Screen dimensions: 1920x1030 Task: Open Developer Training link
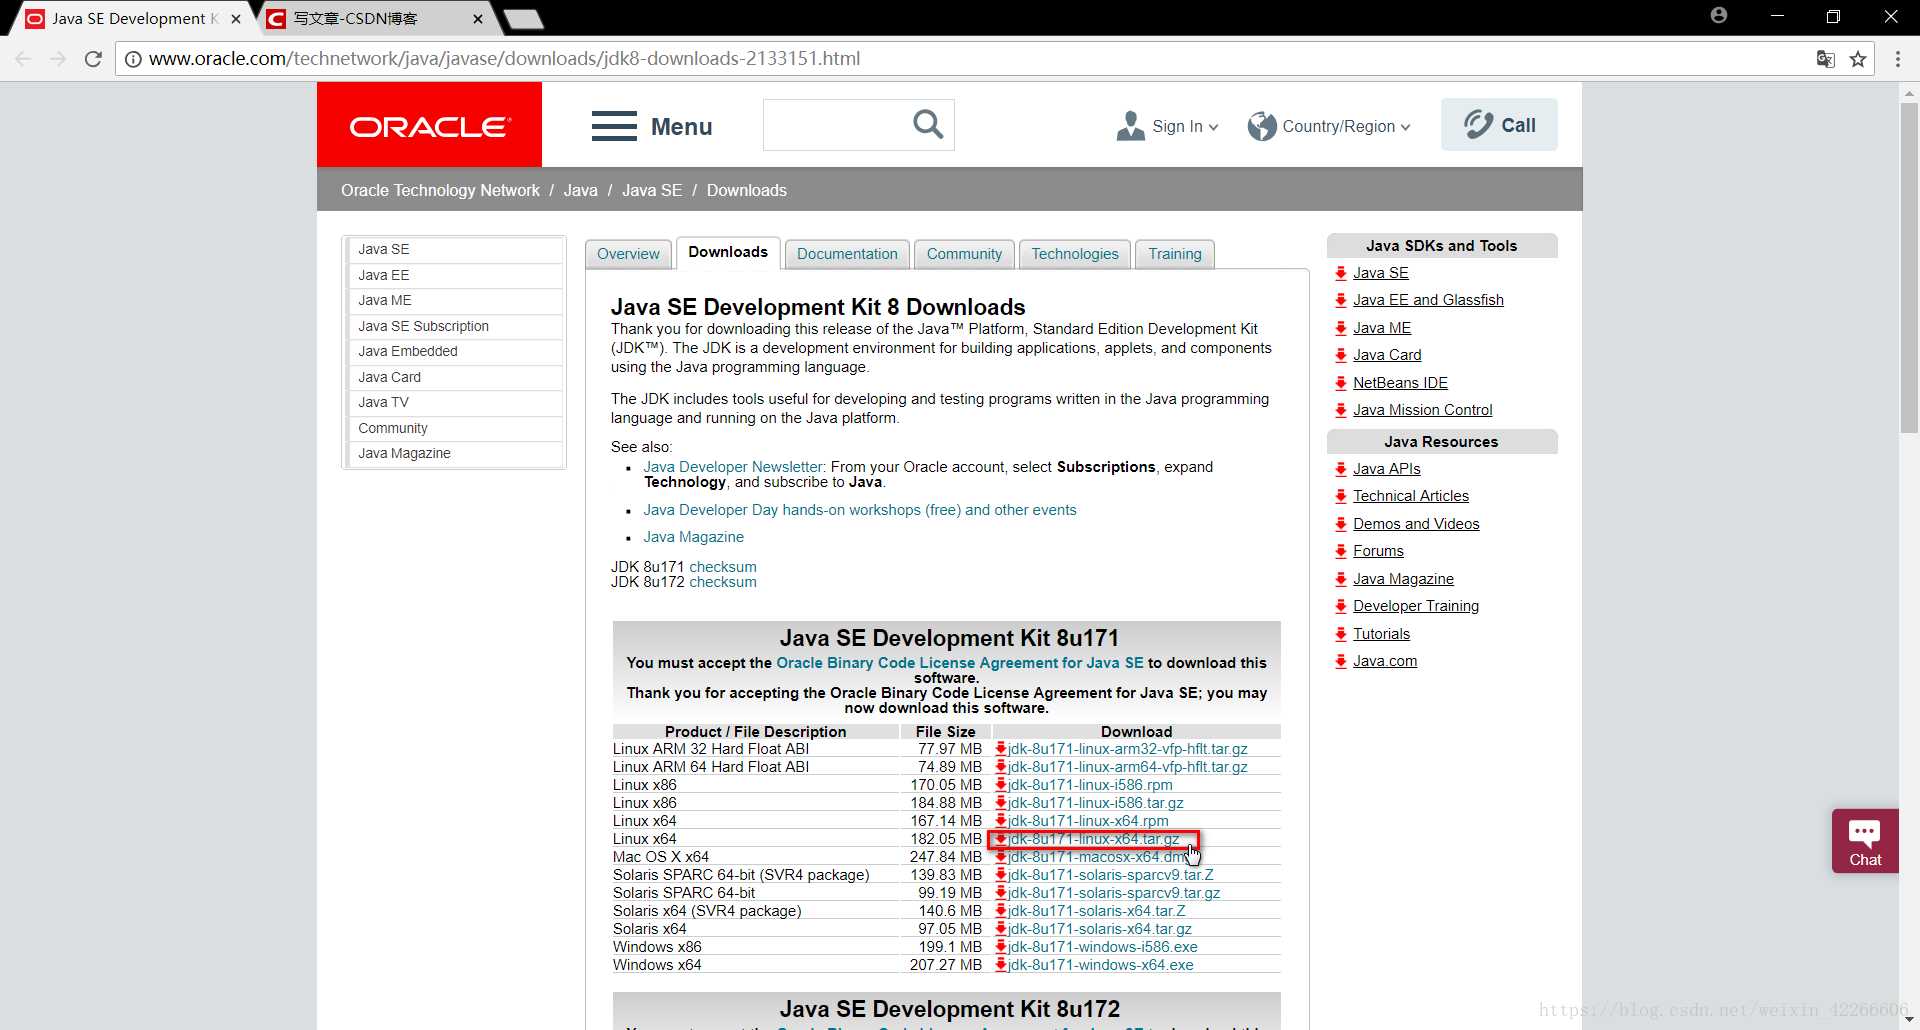(x=1416, y=606)
